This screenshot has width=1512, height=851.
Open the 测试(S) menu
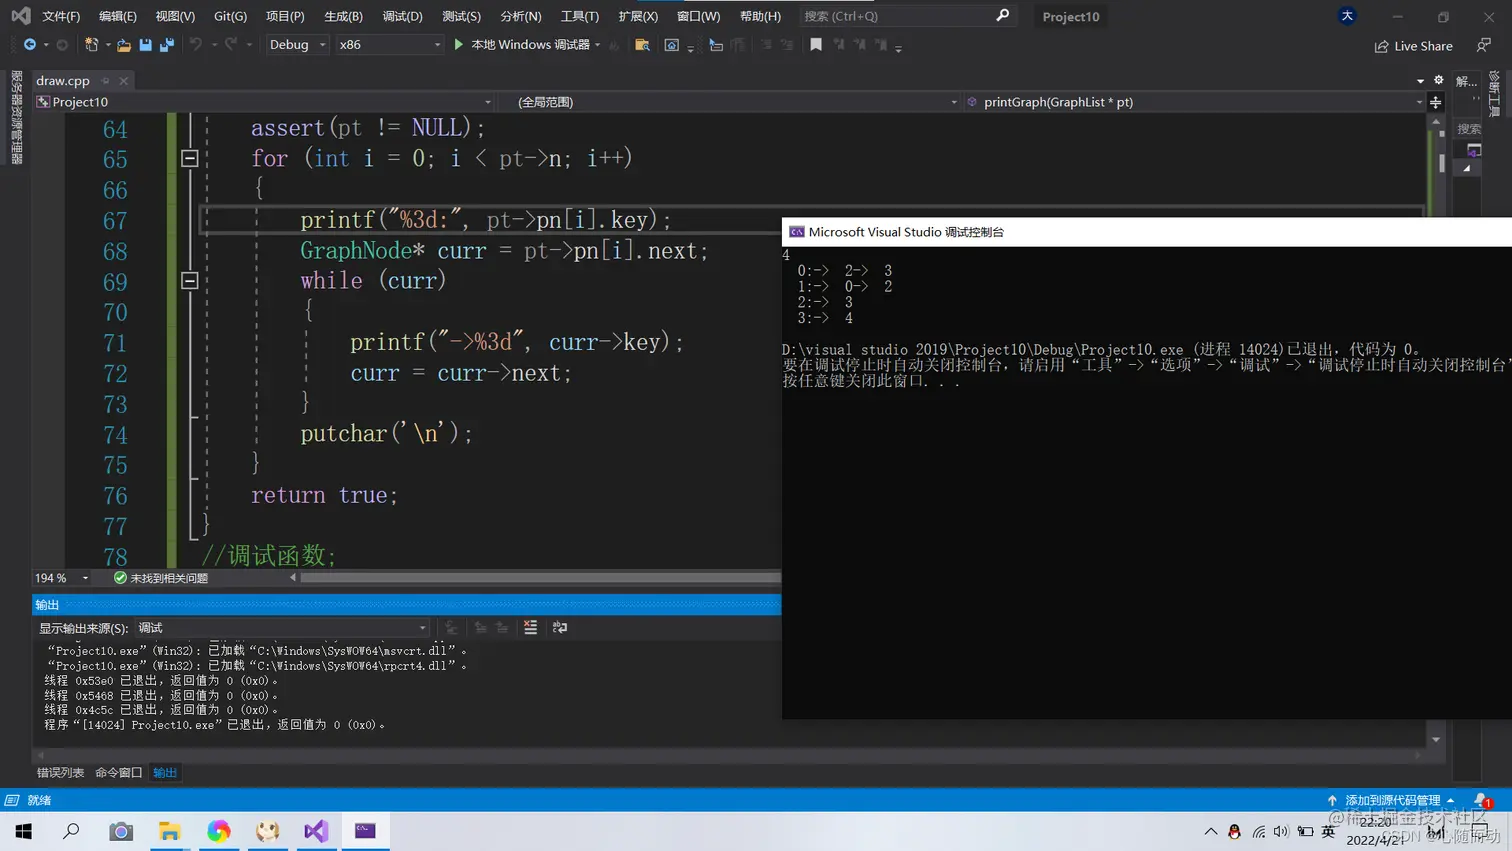click(x=461, y=16)
